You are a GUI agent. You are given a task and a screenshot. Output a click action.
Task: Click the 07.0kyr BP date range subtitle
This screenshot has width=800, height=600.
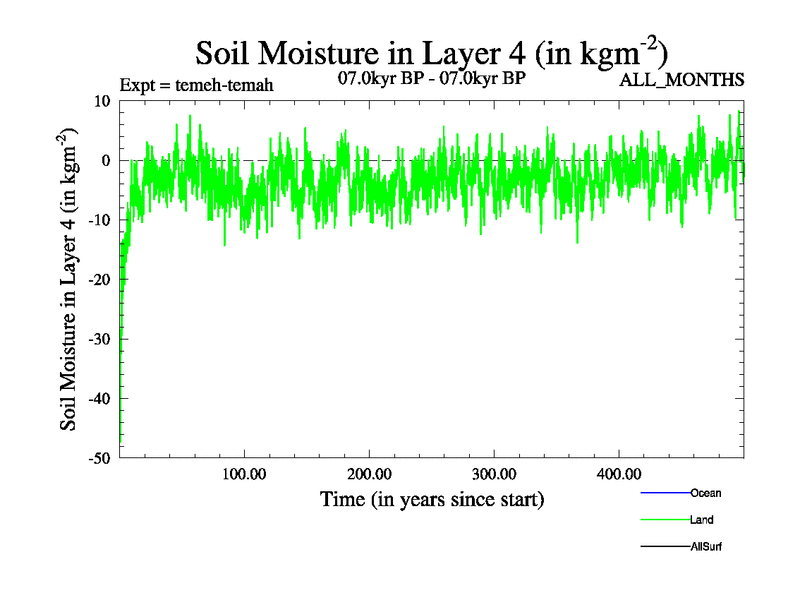point(433,78)
